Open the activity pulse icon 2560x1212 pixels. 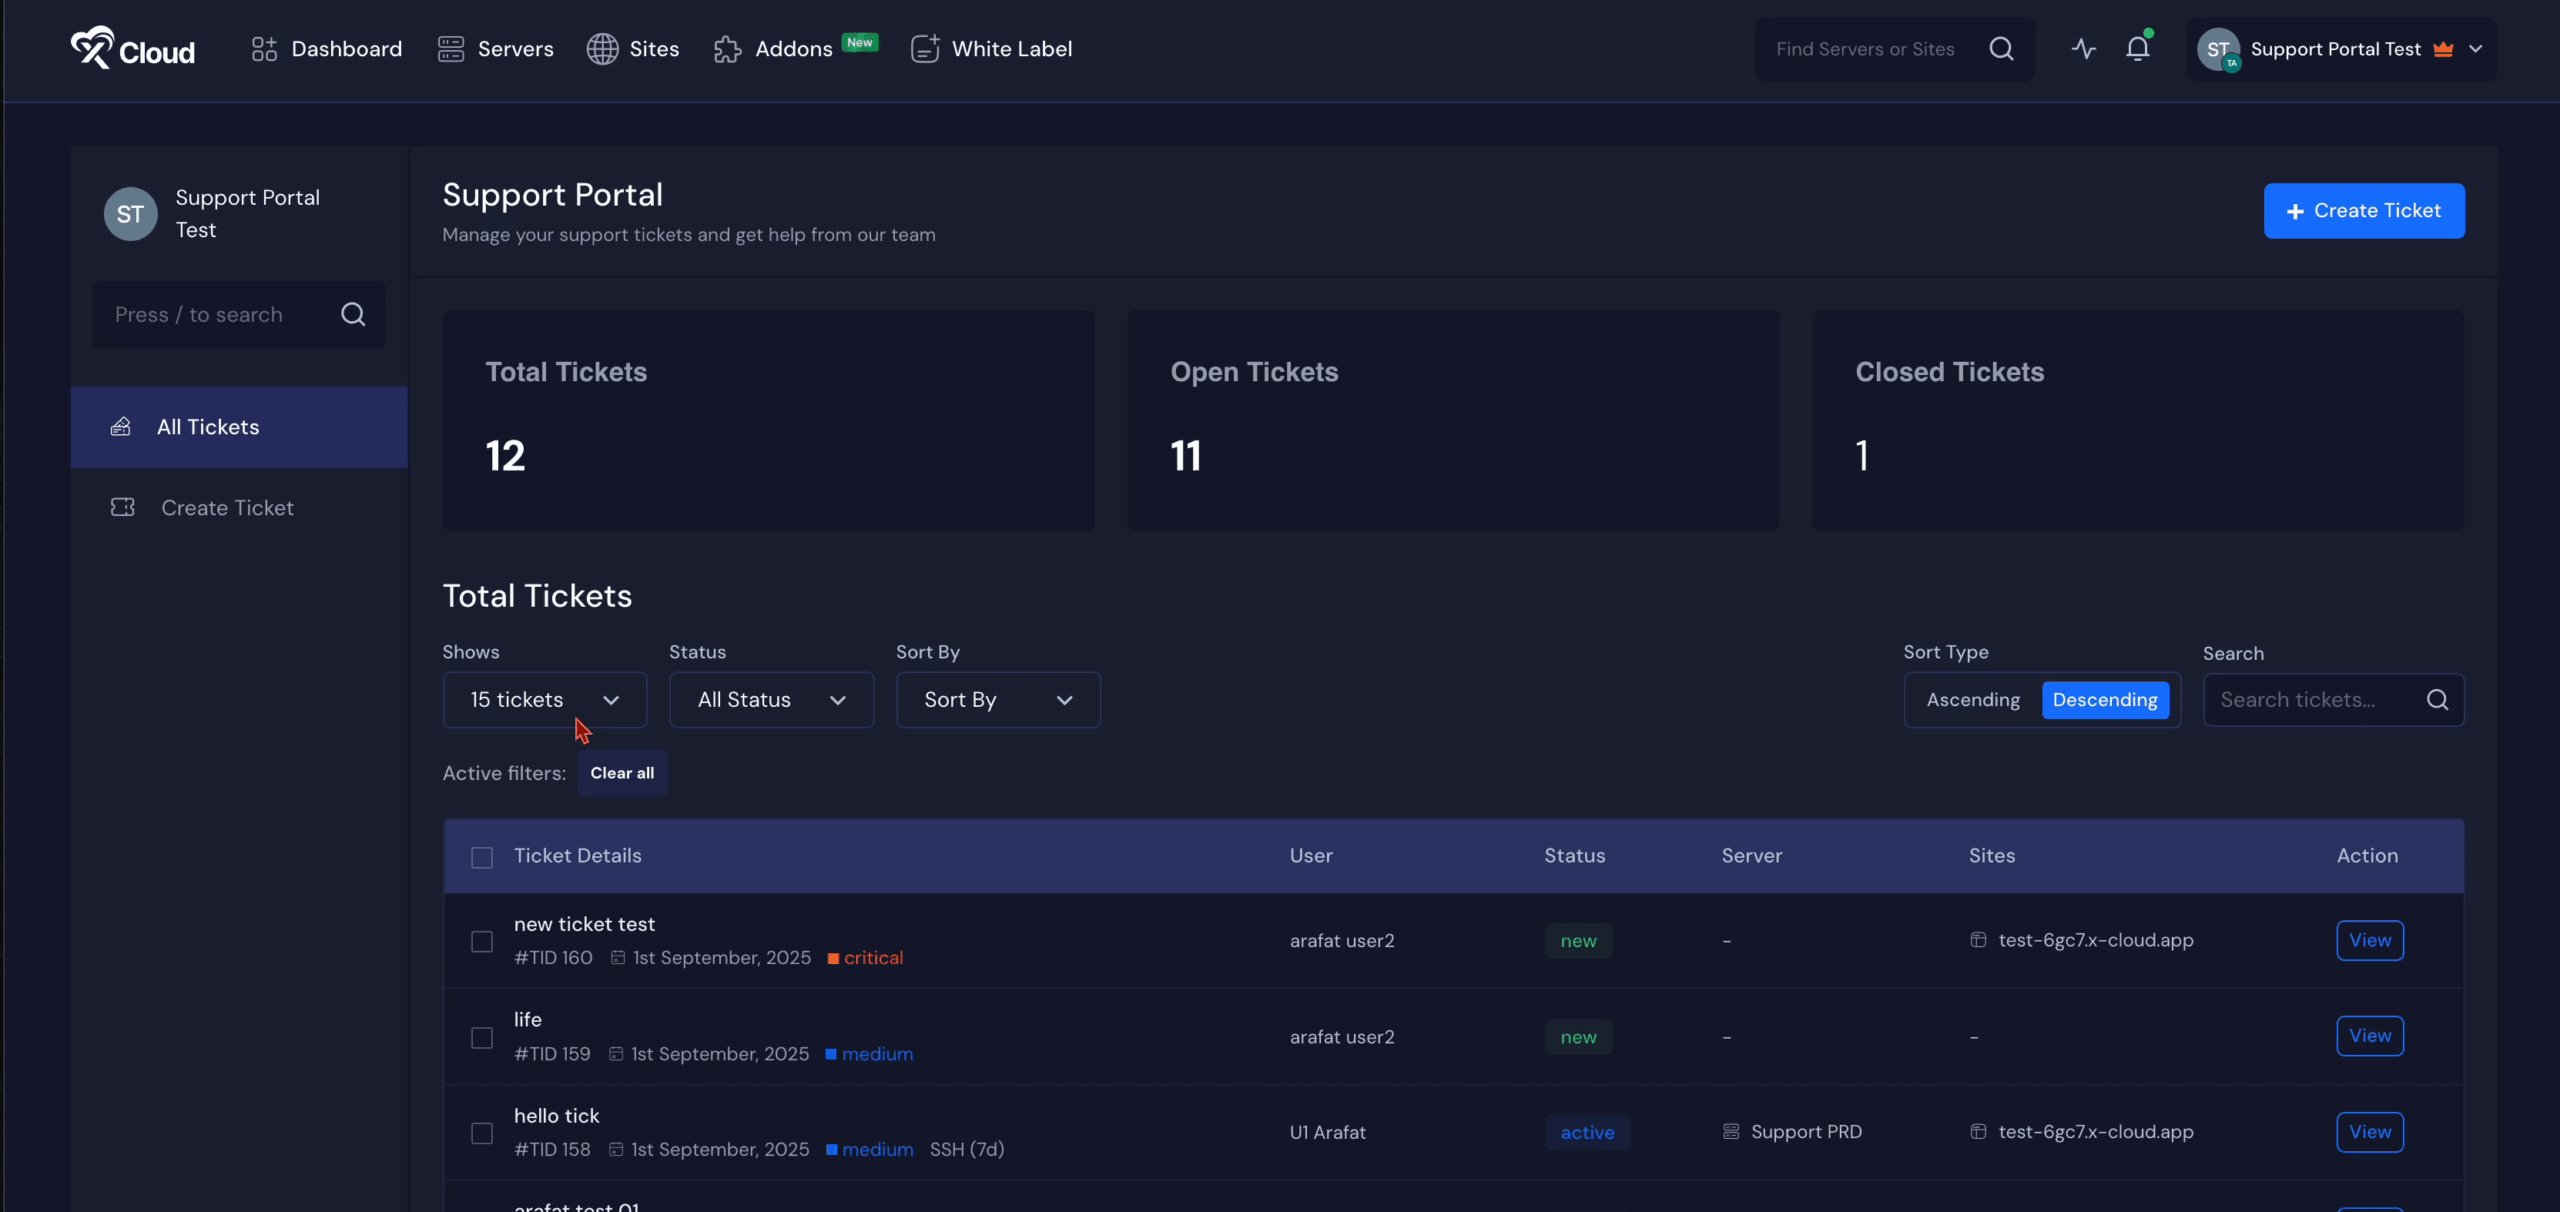coord(2083,49)
